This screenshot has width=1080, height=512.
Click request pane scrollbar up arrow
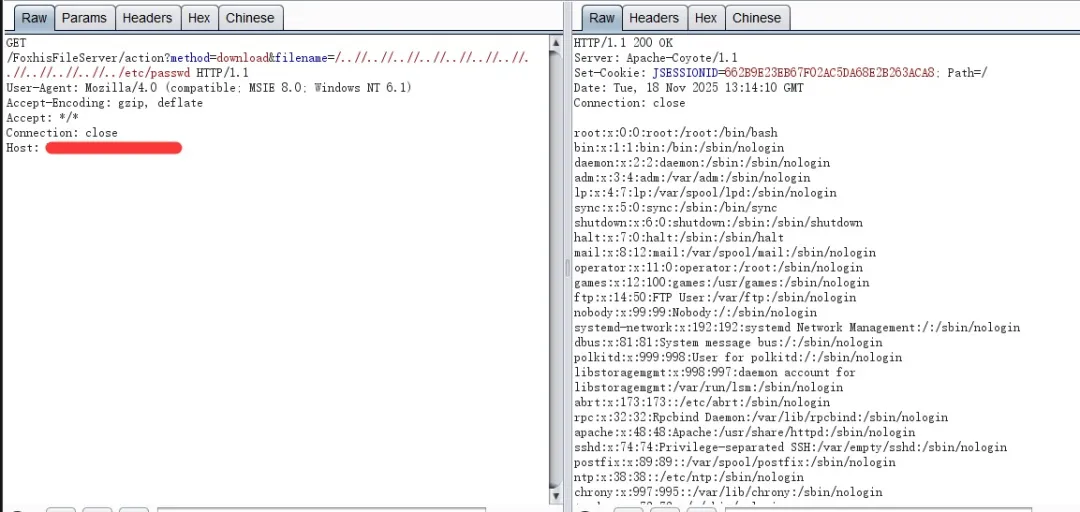point(556,43)
